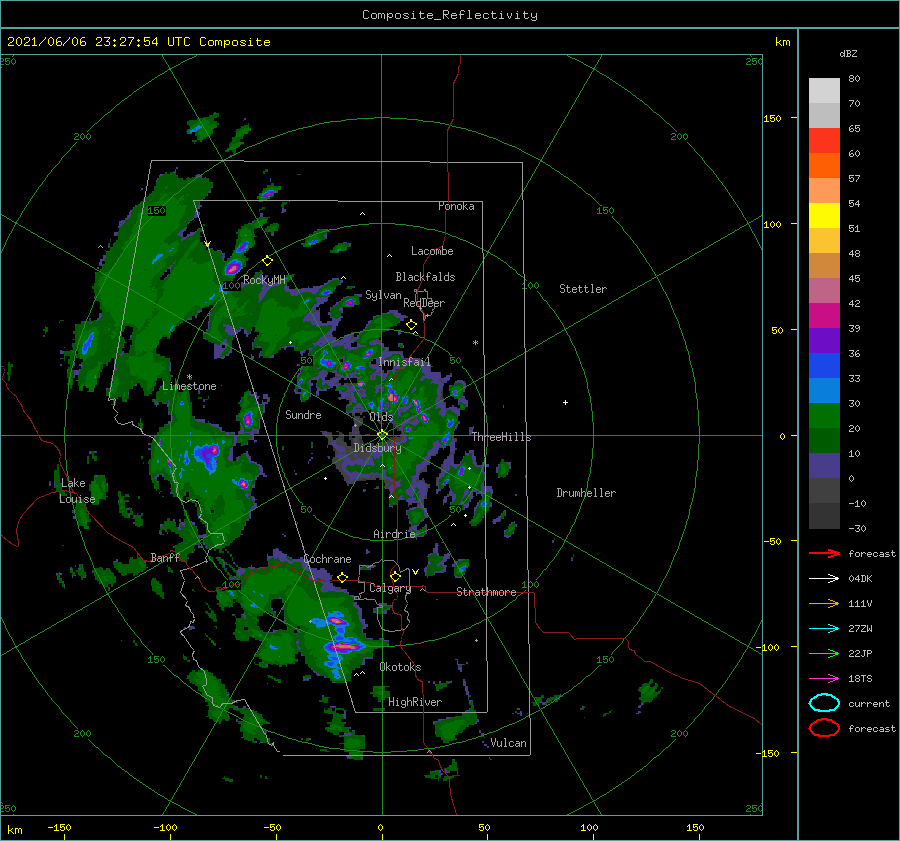The height and width of the screenshot is (841, 900).
Task: Click the Sundre town label
Action: coord(303,414)
